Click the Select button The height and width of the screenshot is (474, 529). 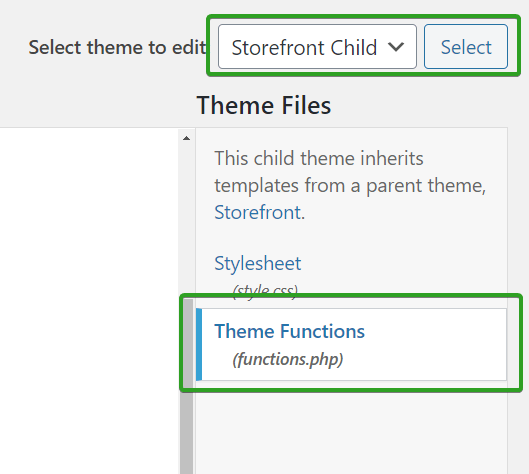coord(466,47)
